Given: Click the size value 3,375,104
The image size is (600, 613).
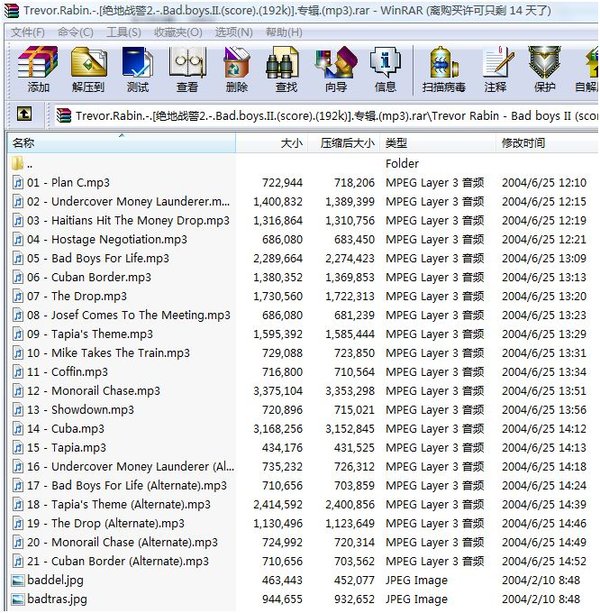Looking at the screenshot, I should tap(278, 391).
